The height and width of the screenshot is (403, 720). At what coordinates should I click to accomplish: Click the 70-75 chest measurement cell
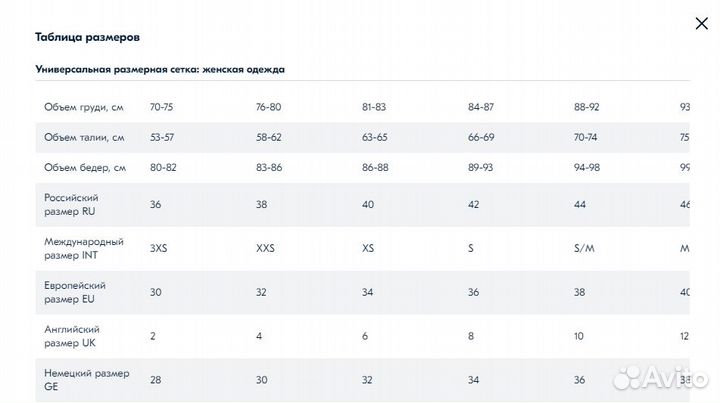click(162, 107)
